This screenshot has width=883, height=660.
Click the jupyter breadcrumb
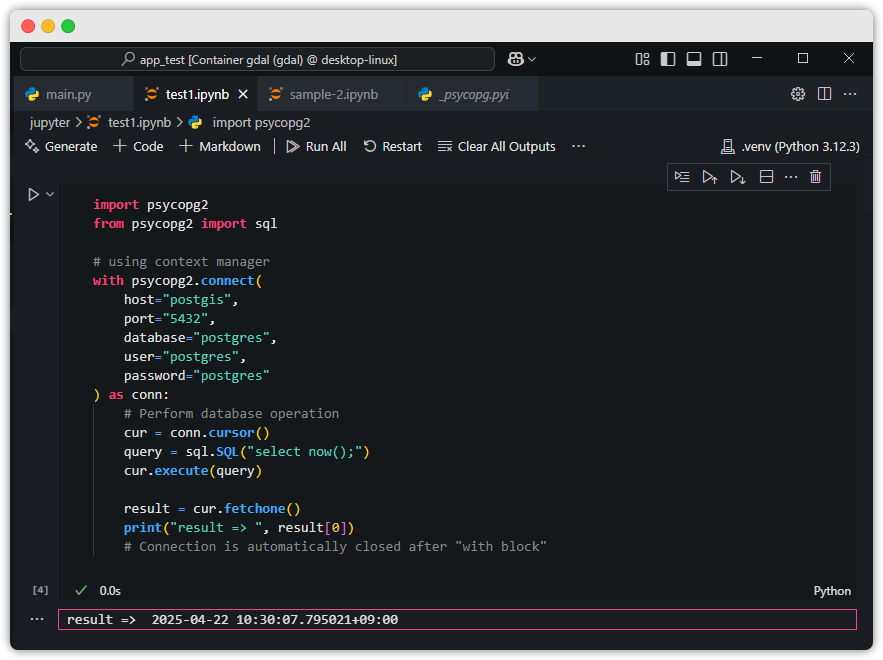(50, 123)
